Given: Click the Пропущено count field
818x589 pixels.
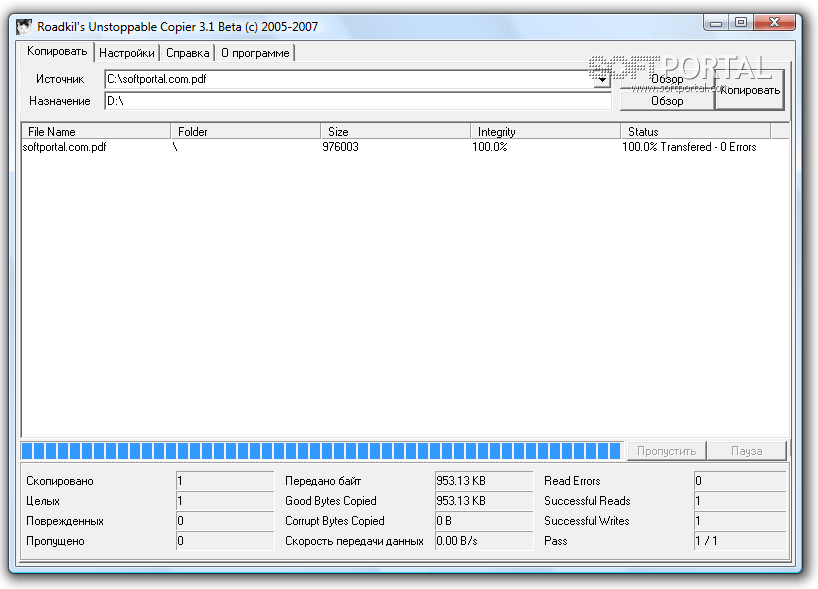Looking at the screenshot, I should pyautogui.click(x=225, y=541).
